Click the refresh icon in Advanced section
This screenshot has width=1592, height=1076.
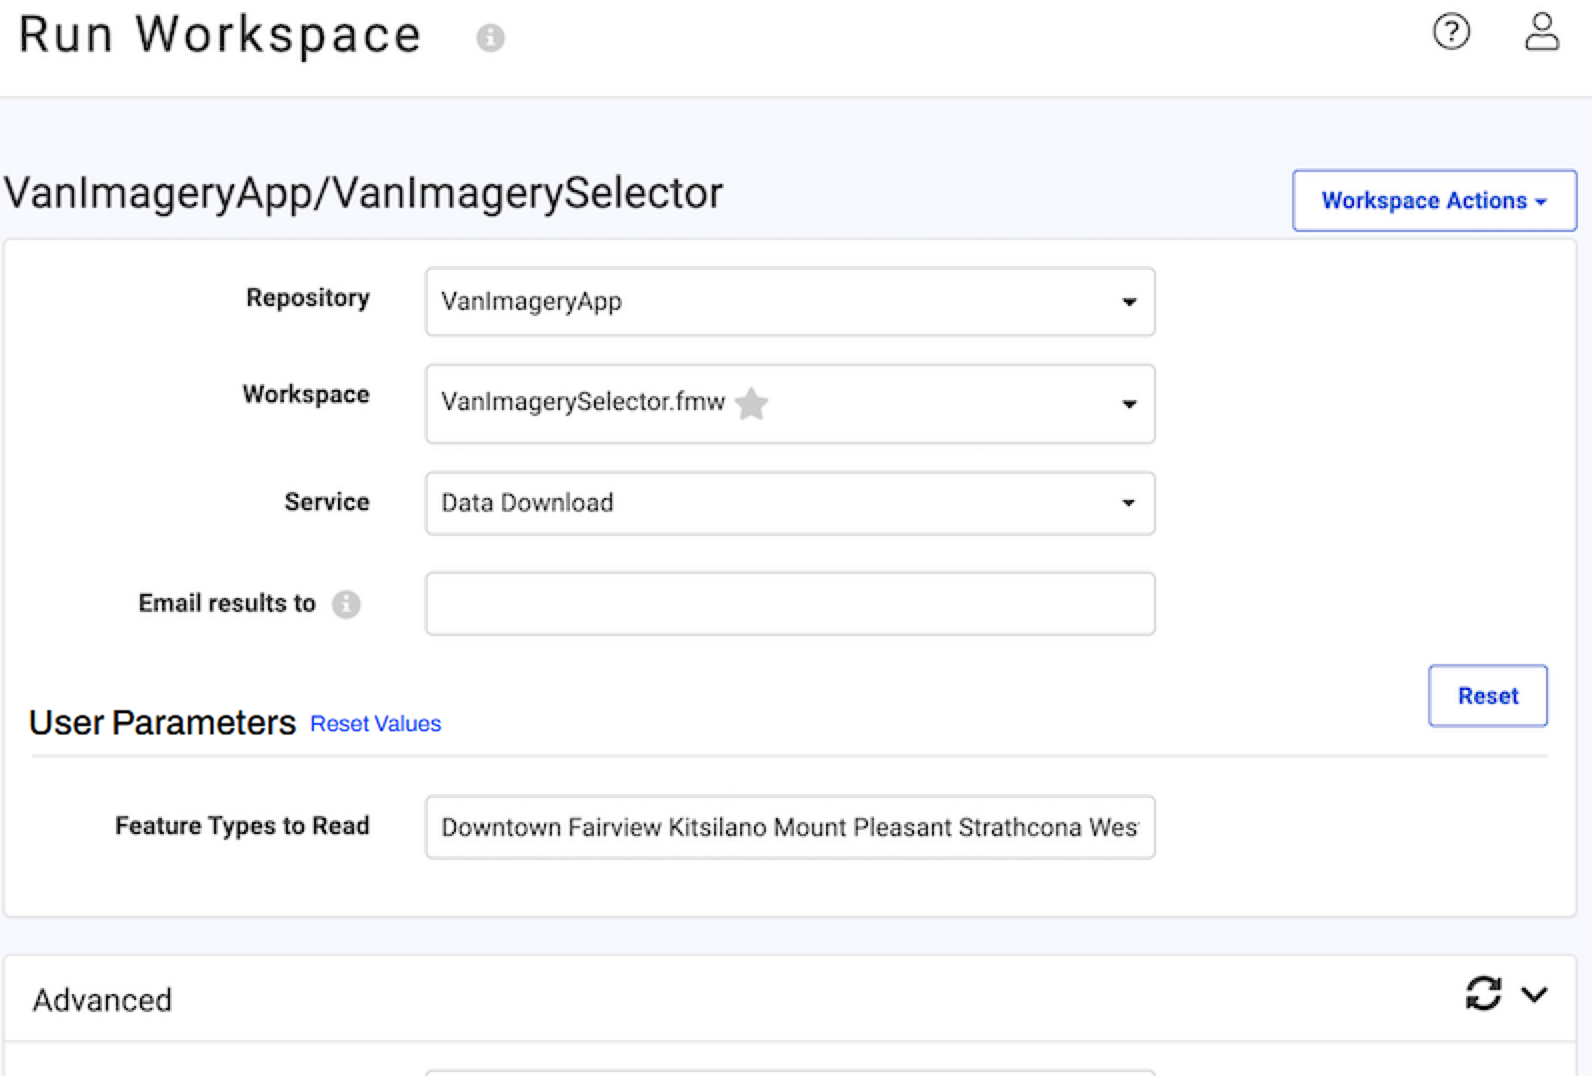(1483, 994)
